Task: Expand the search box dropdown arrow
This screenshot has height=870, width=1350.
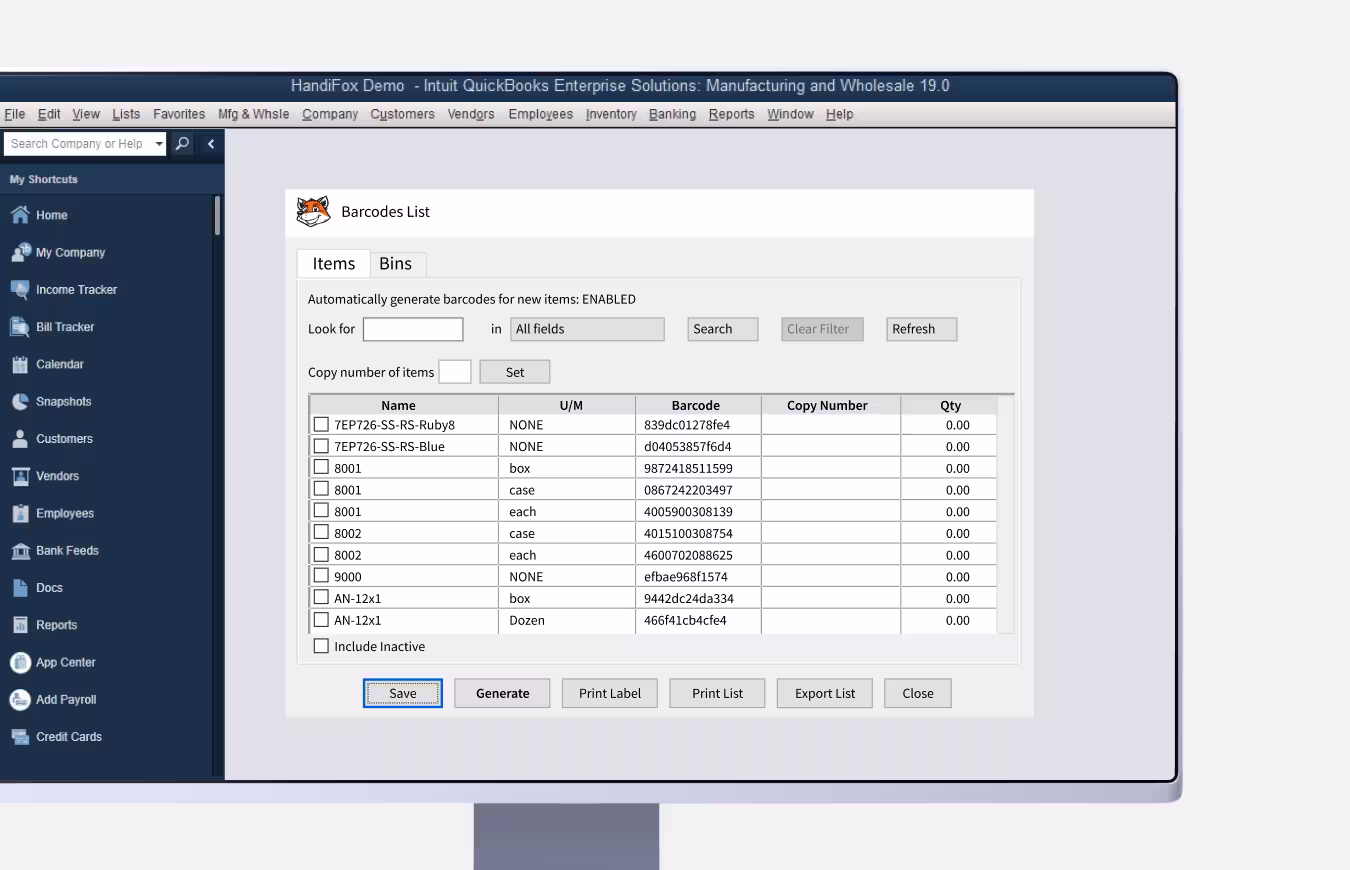Action: [159, 144]
